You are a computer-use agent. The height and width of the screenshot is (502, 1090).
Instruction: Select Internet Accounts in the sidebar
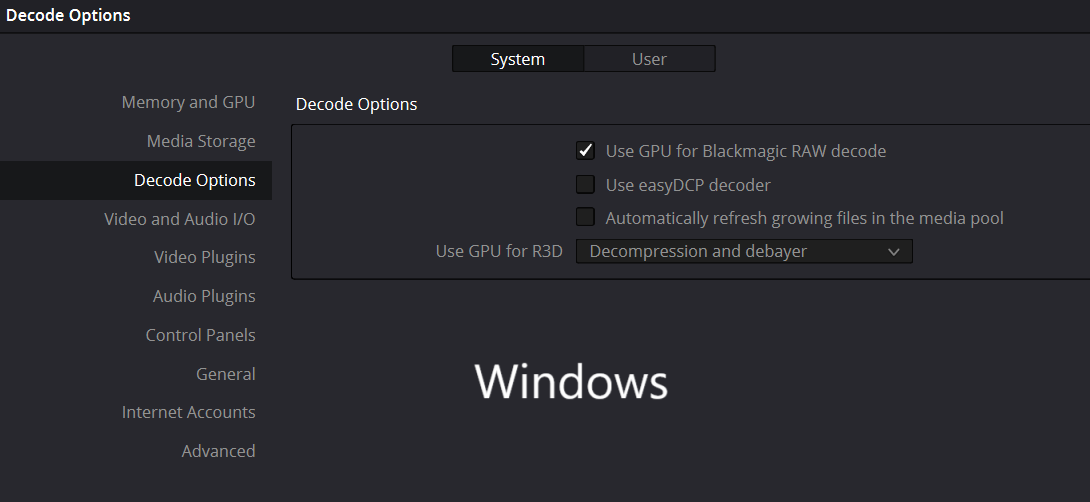coord(188,412)
